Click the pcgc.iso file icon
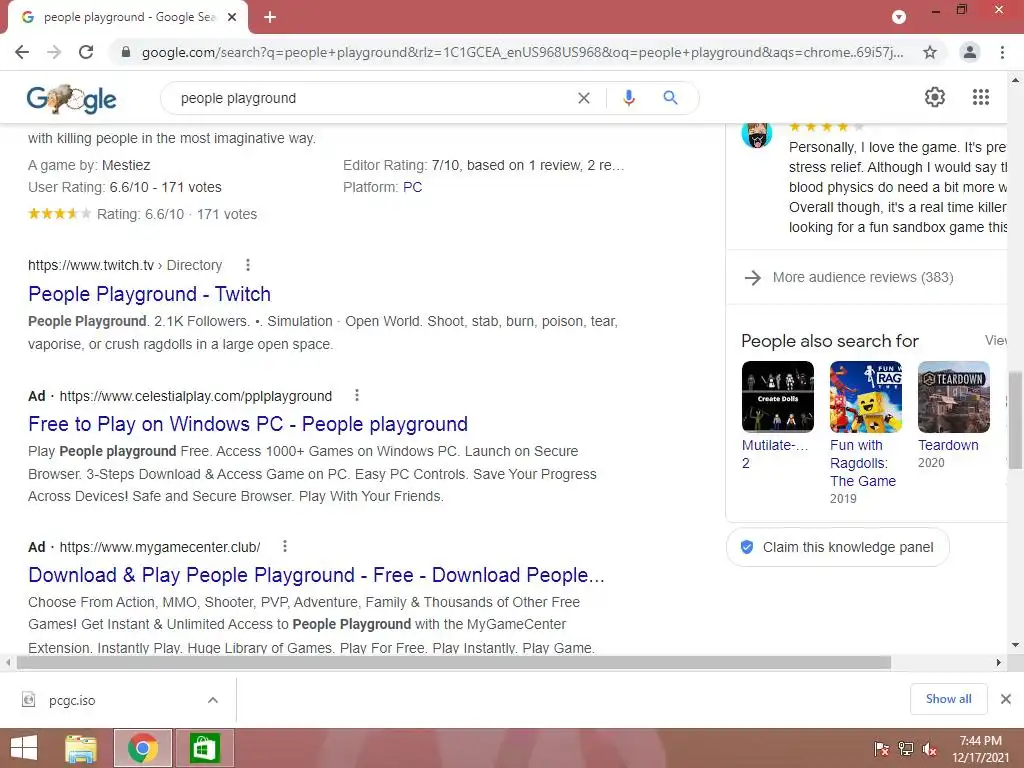 tap(29, 700)
